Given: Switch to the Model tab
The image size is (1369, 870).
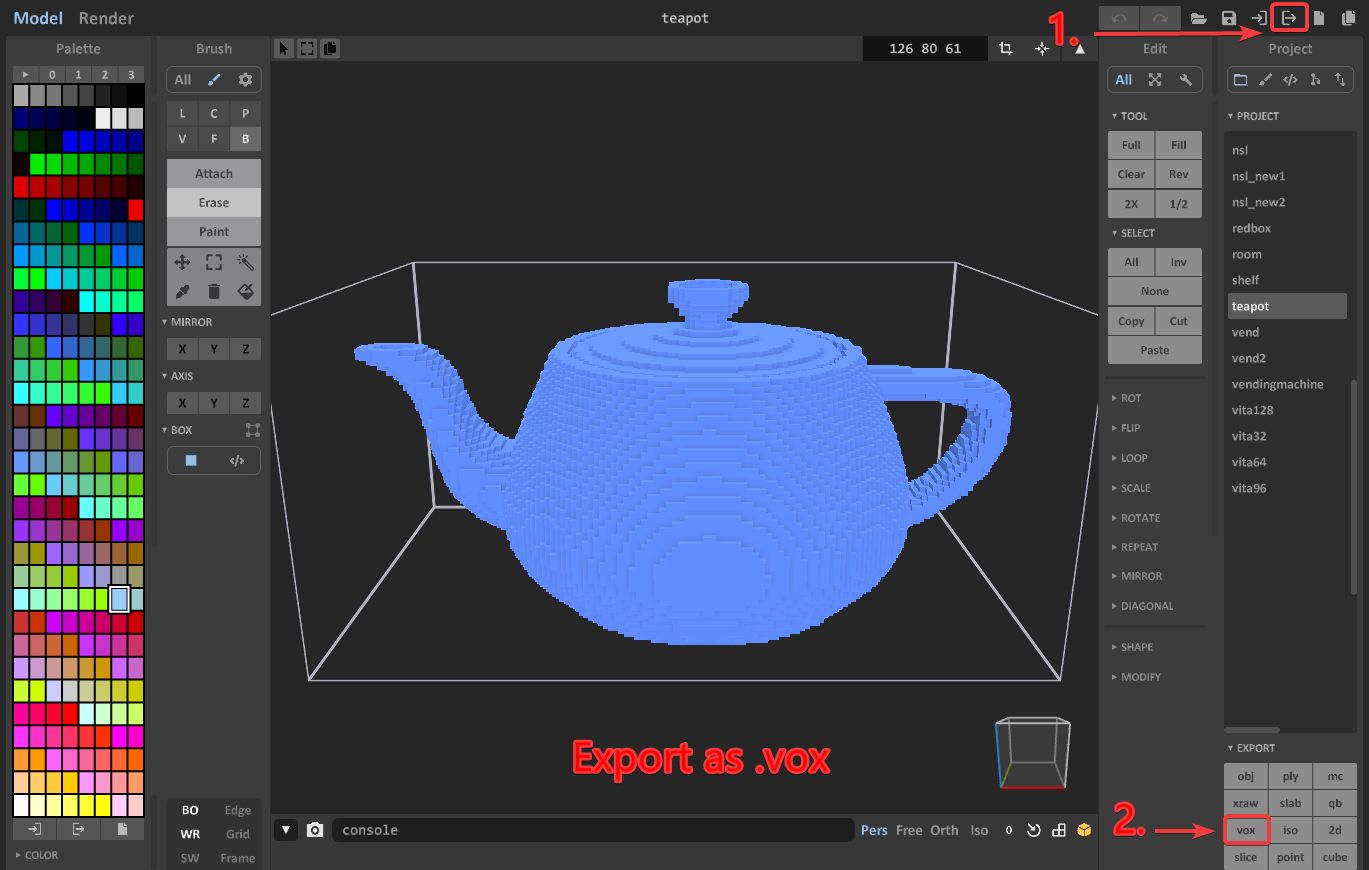Looking at the screenshot, I should coord(38,17).
